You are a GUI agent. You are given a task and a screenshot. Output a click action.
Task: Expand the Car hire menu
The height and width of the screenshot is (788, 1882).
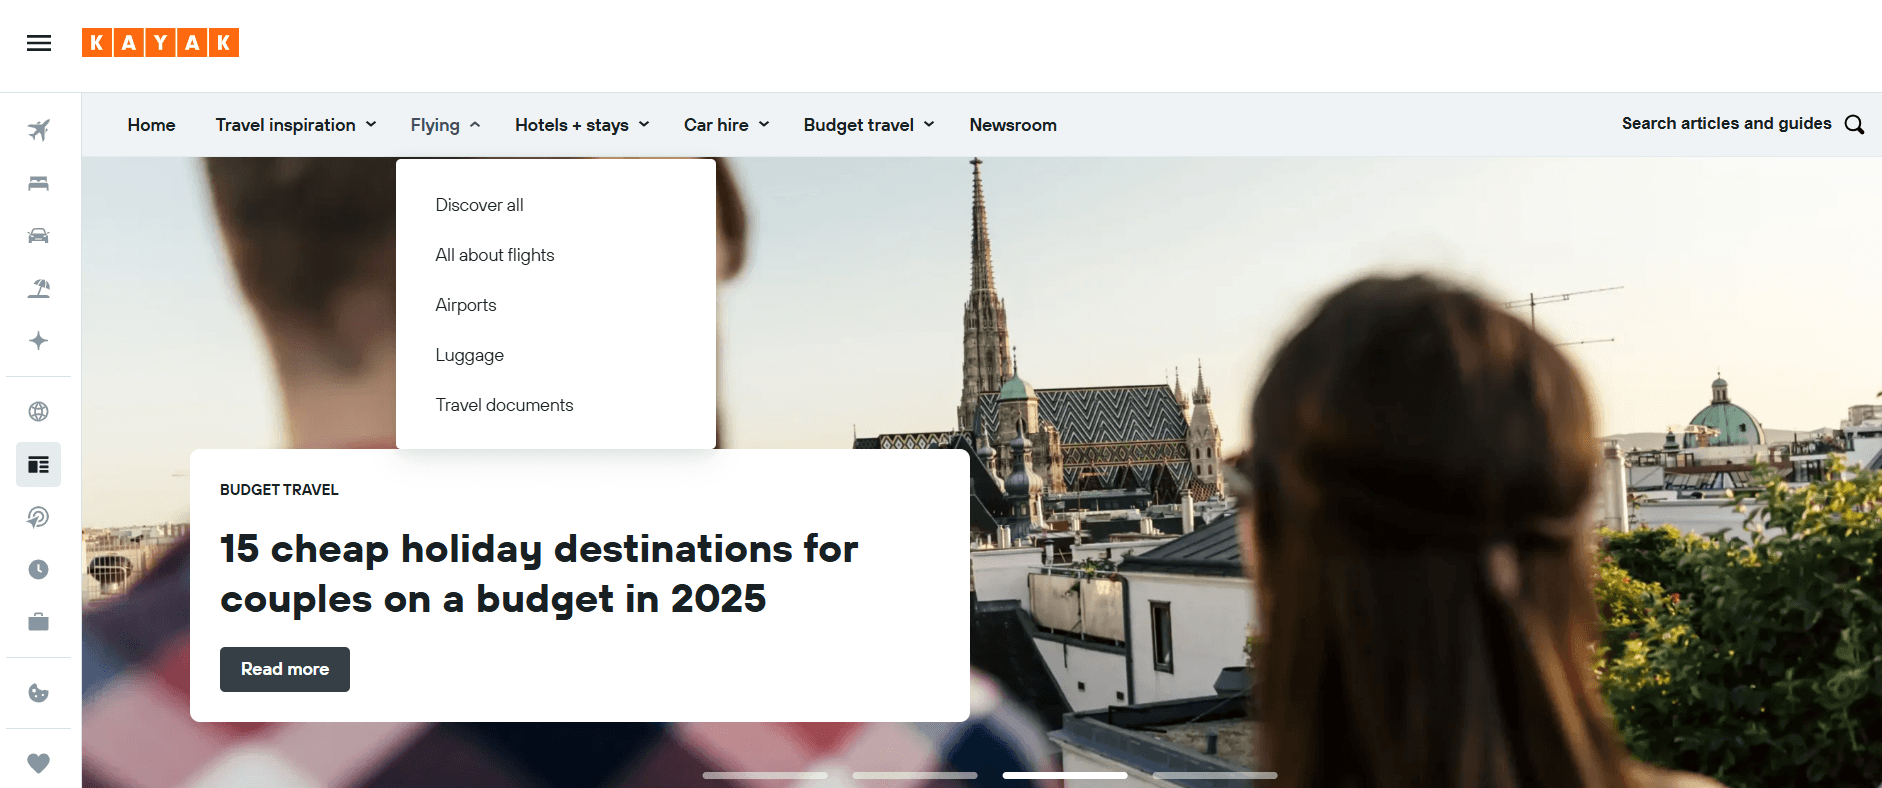[x=727, y=125]
